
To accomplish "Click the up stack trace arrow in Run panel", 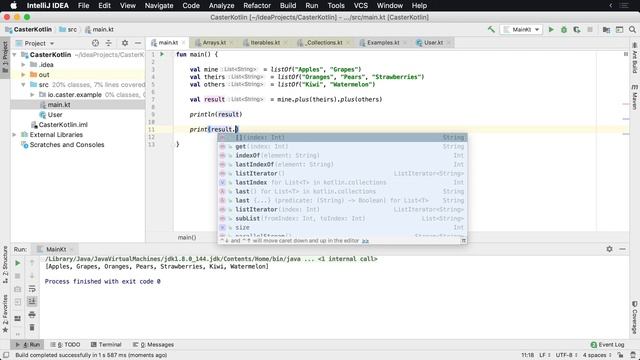I will tap(32, 263).
